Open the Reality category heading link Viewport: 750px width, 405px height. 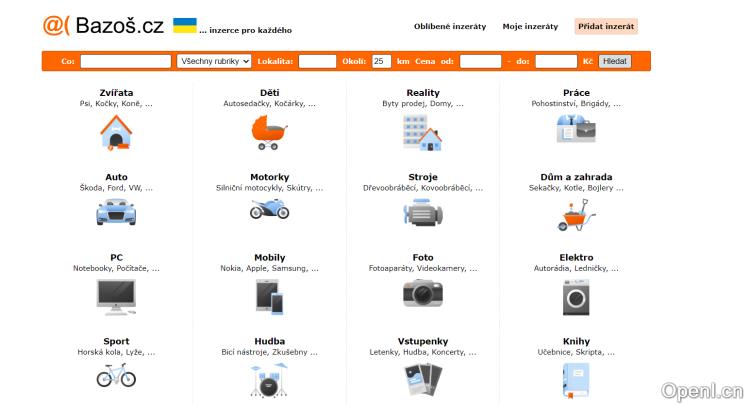pyautogui.click(x=423, y=93)
